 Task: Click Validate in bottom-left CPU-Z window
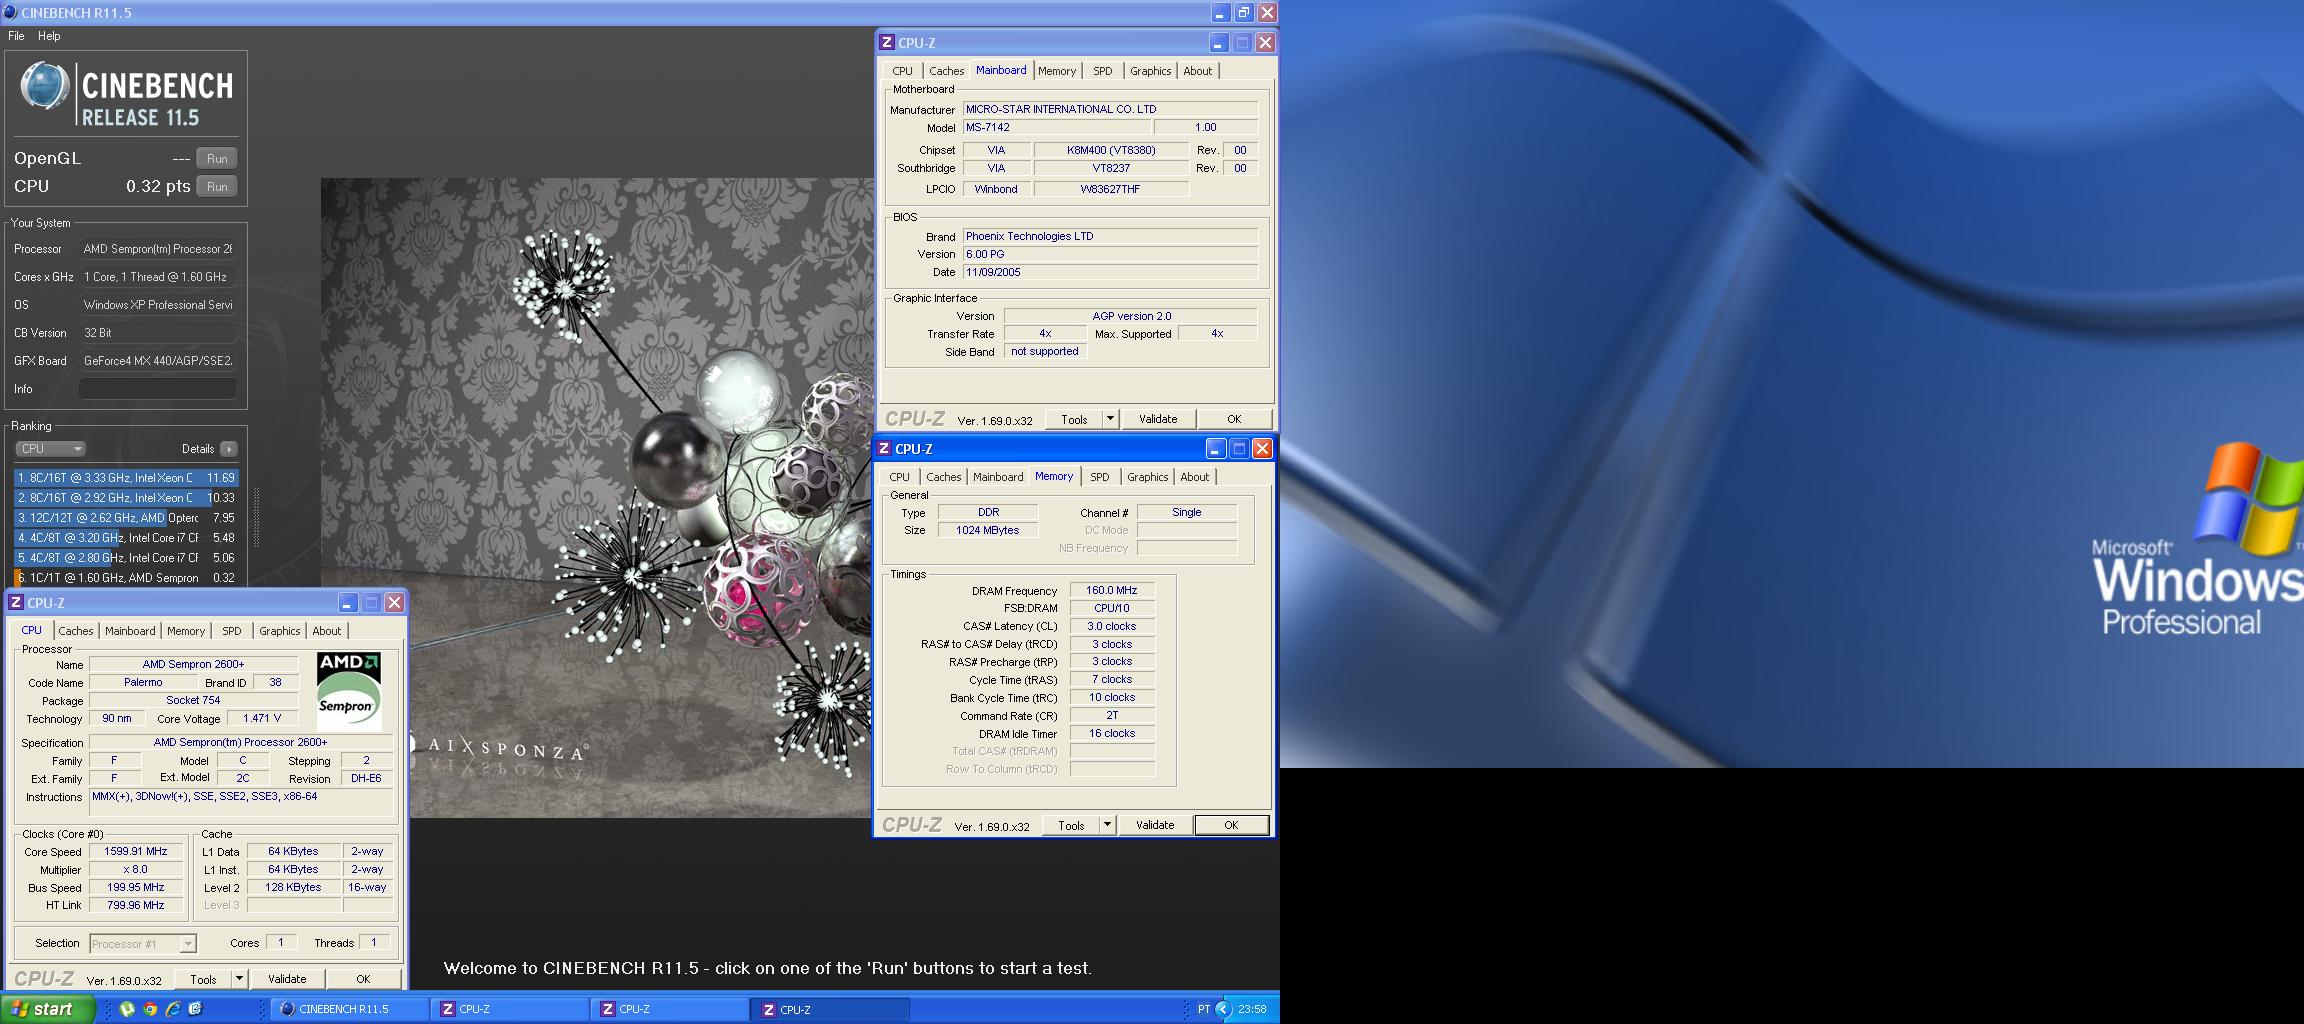(x=287, y=979)
